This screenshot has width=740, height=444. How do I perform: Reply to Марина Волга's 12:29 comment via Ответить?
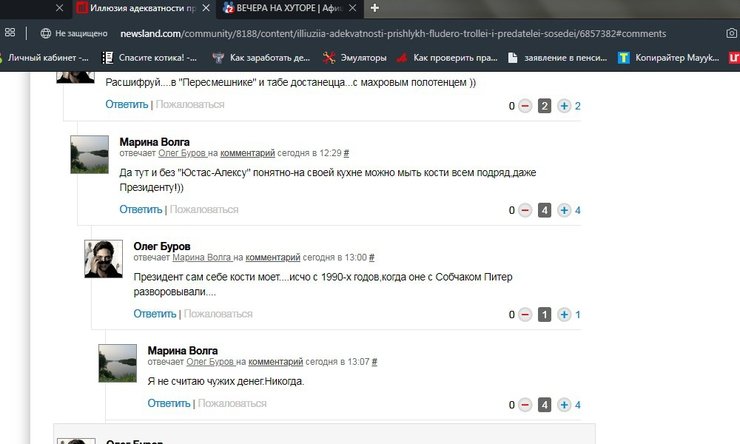point(140,210)
